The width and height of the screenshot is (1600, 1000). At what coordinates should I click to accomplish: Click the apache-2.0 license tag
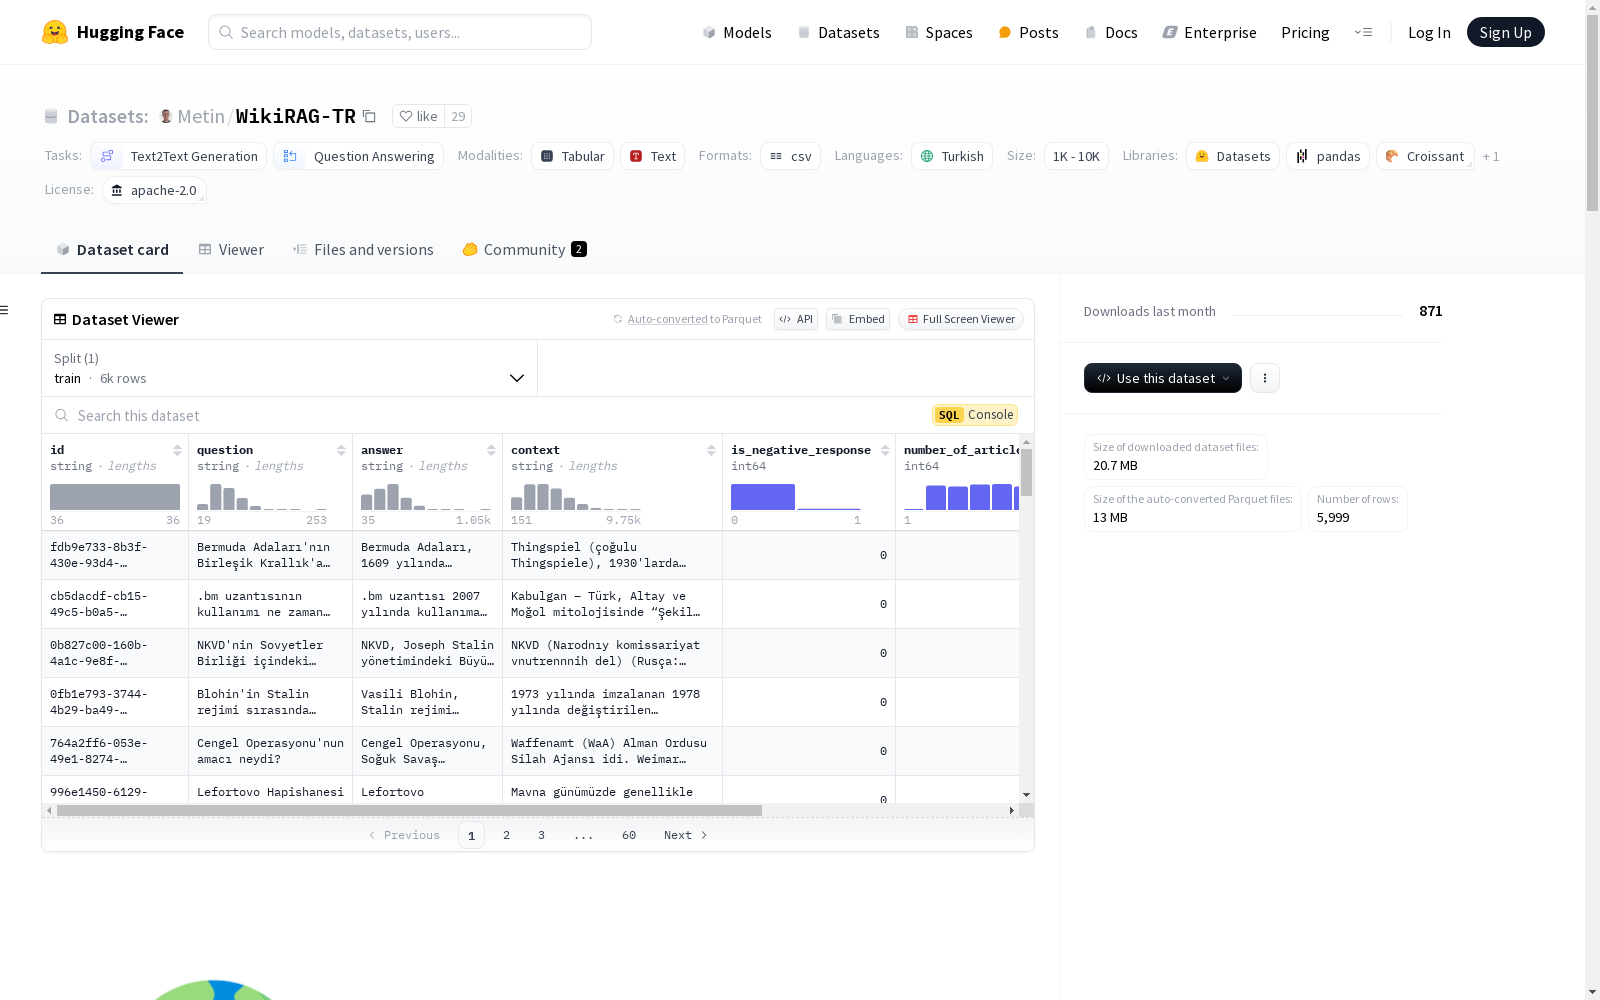154,190
